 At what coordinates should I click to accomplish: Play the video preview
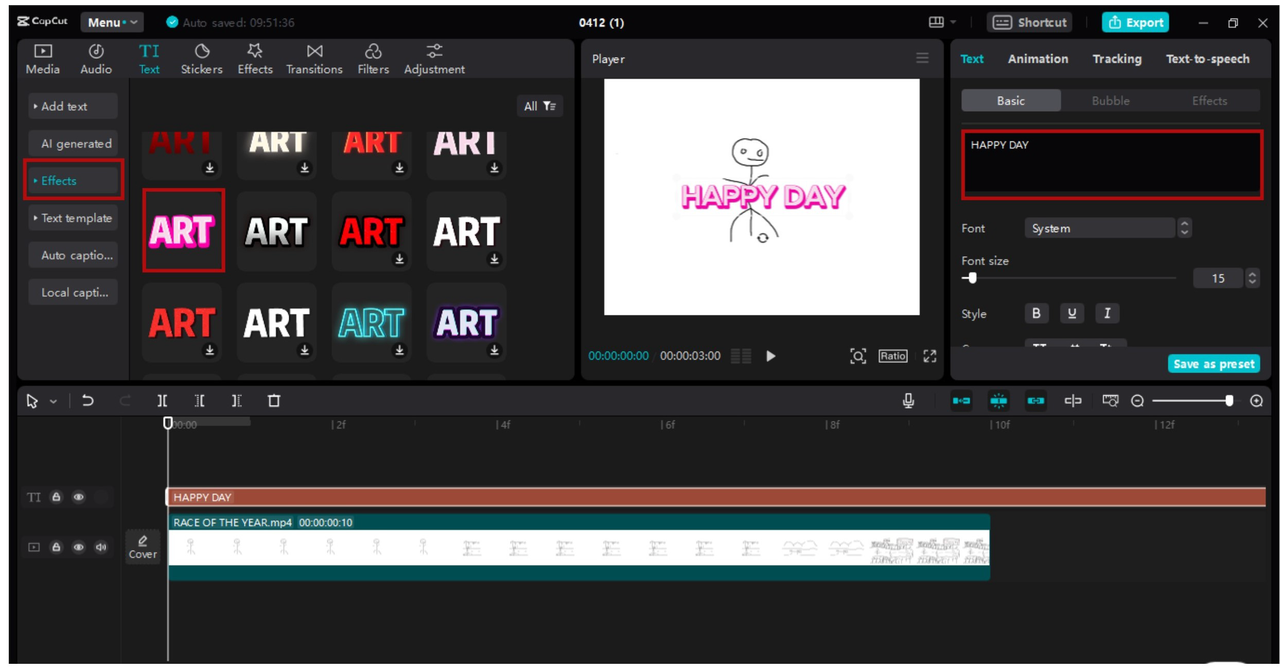(771, 356)
